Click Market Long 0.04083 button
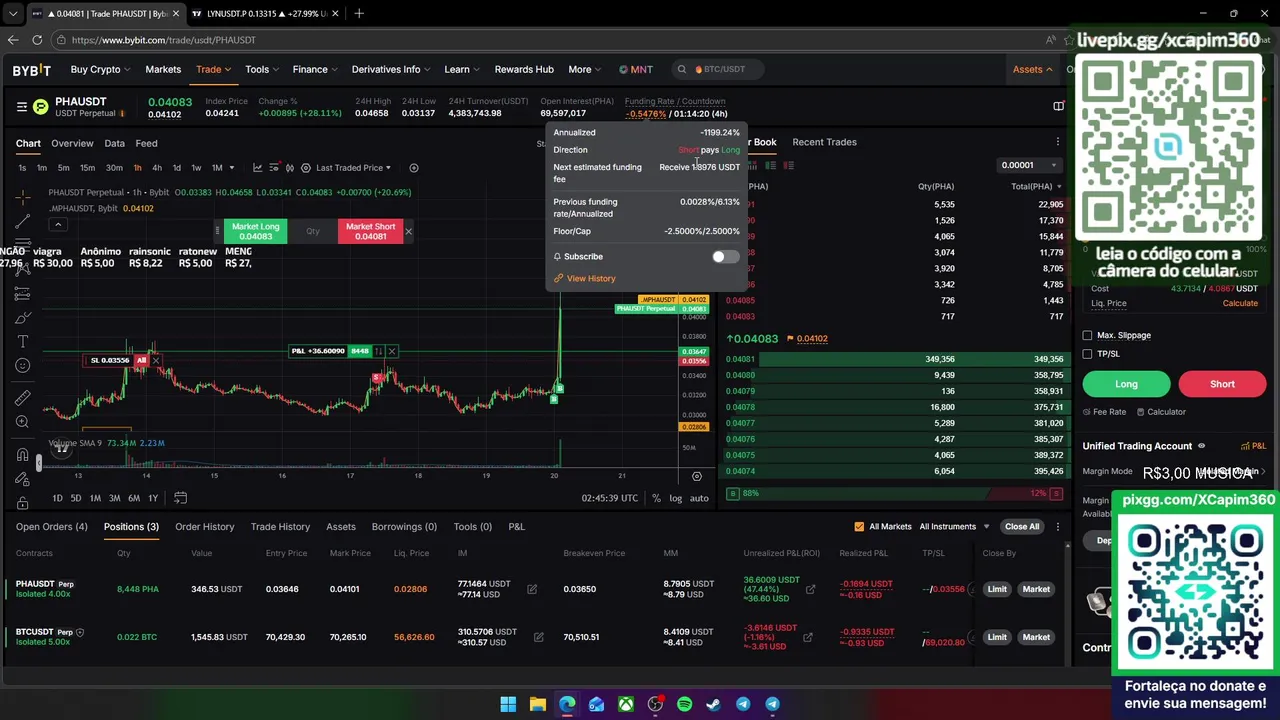The width and height of the screenshot is (1280, 720). click(256, 231)
